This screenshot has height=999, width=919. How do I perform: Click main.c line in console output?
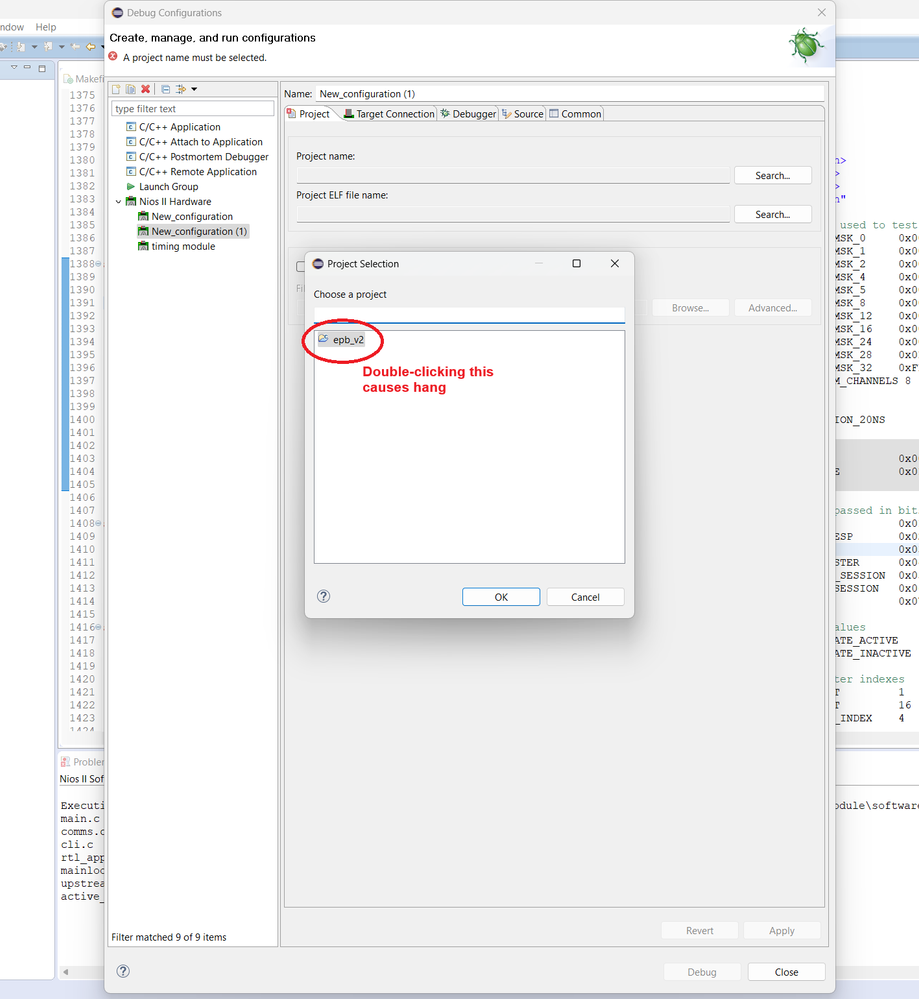[x=80, y=819]
